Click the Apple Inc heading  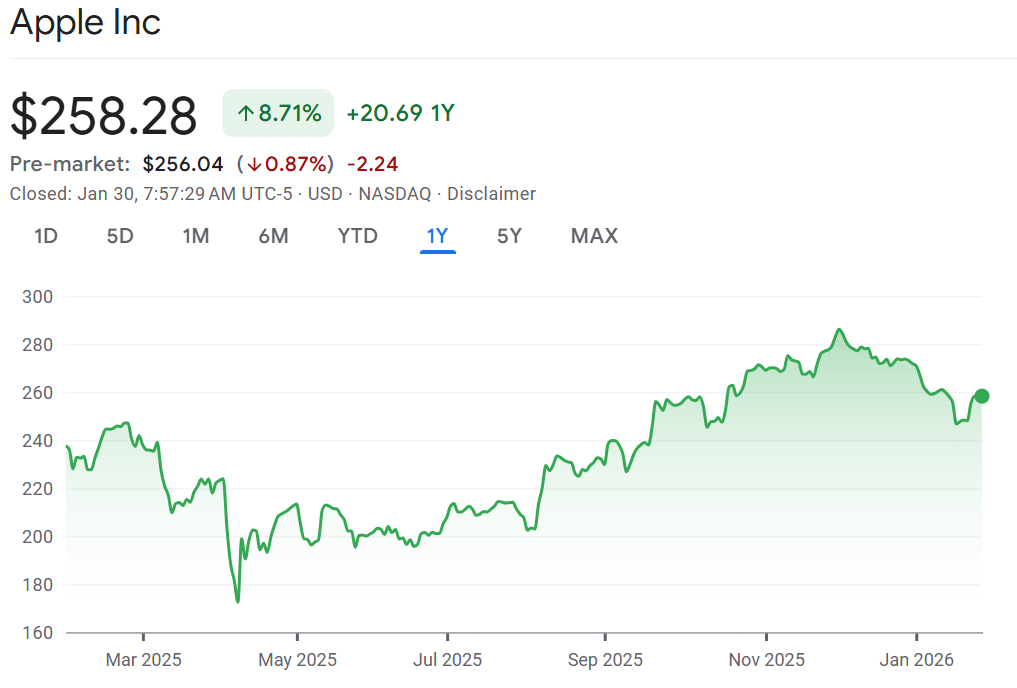[86, 23]
